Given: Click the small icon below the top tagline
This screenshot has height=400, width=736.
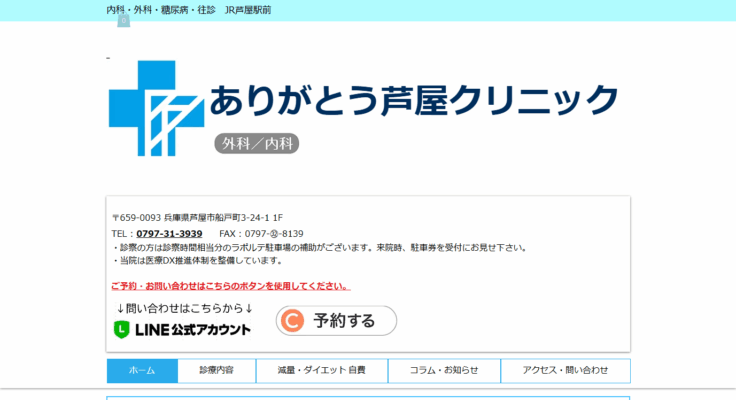Looking at the screenshot, I should point(124,21).
